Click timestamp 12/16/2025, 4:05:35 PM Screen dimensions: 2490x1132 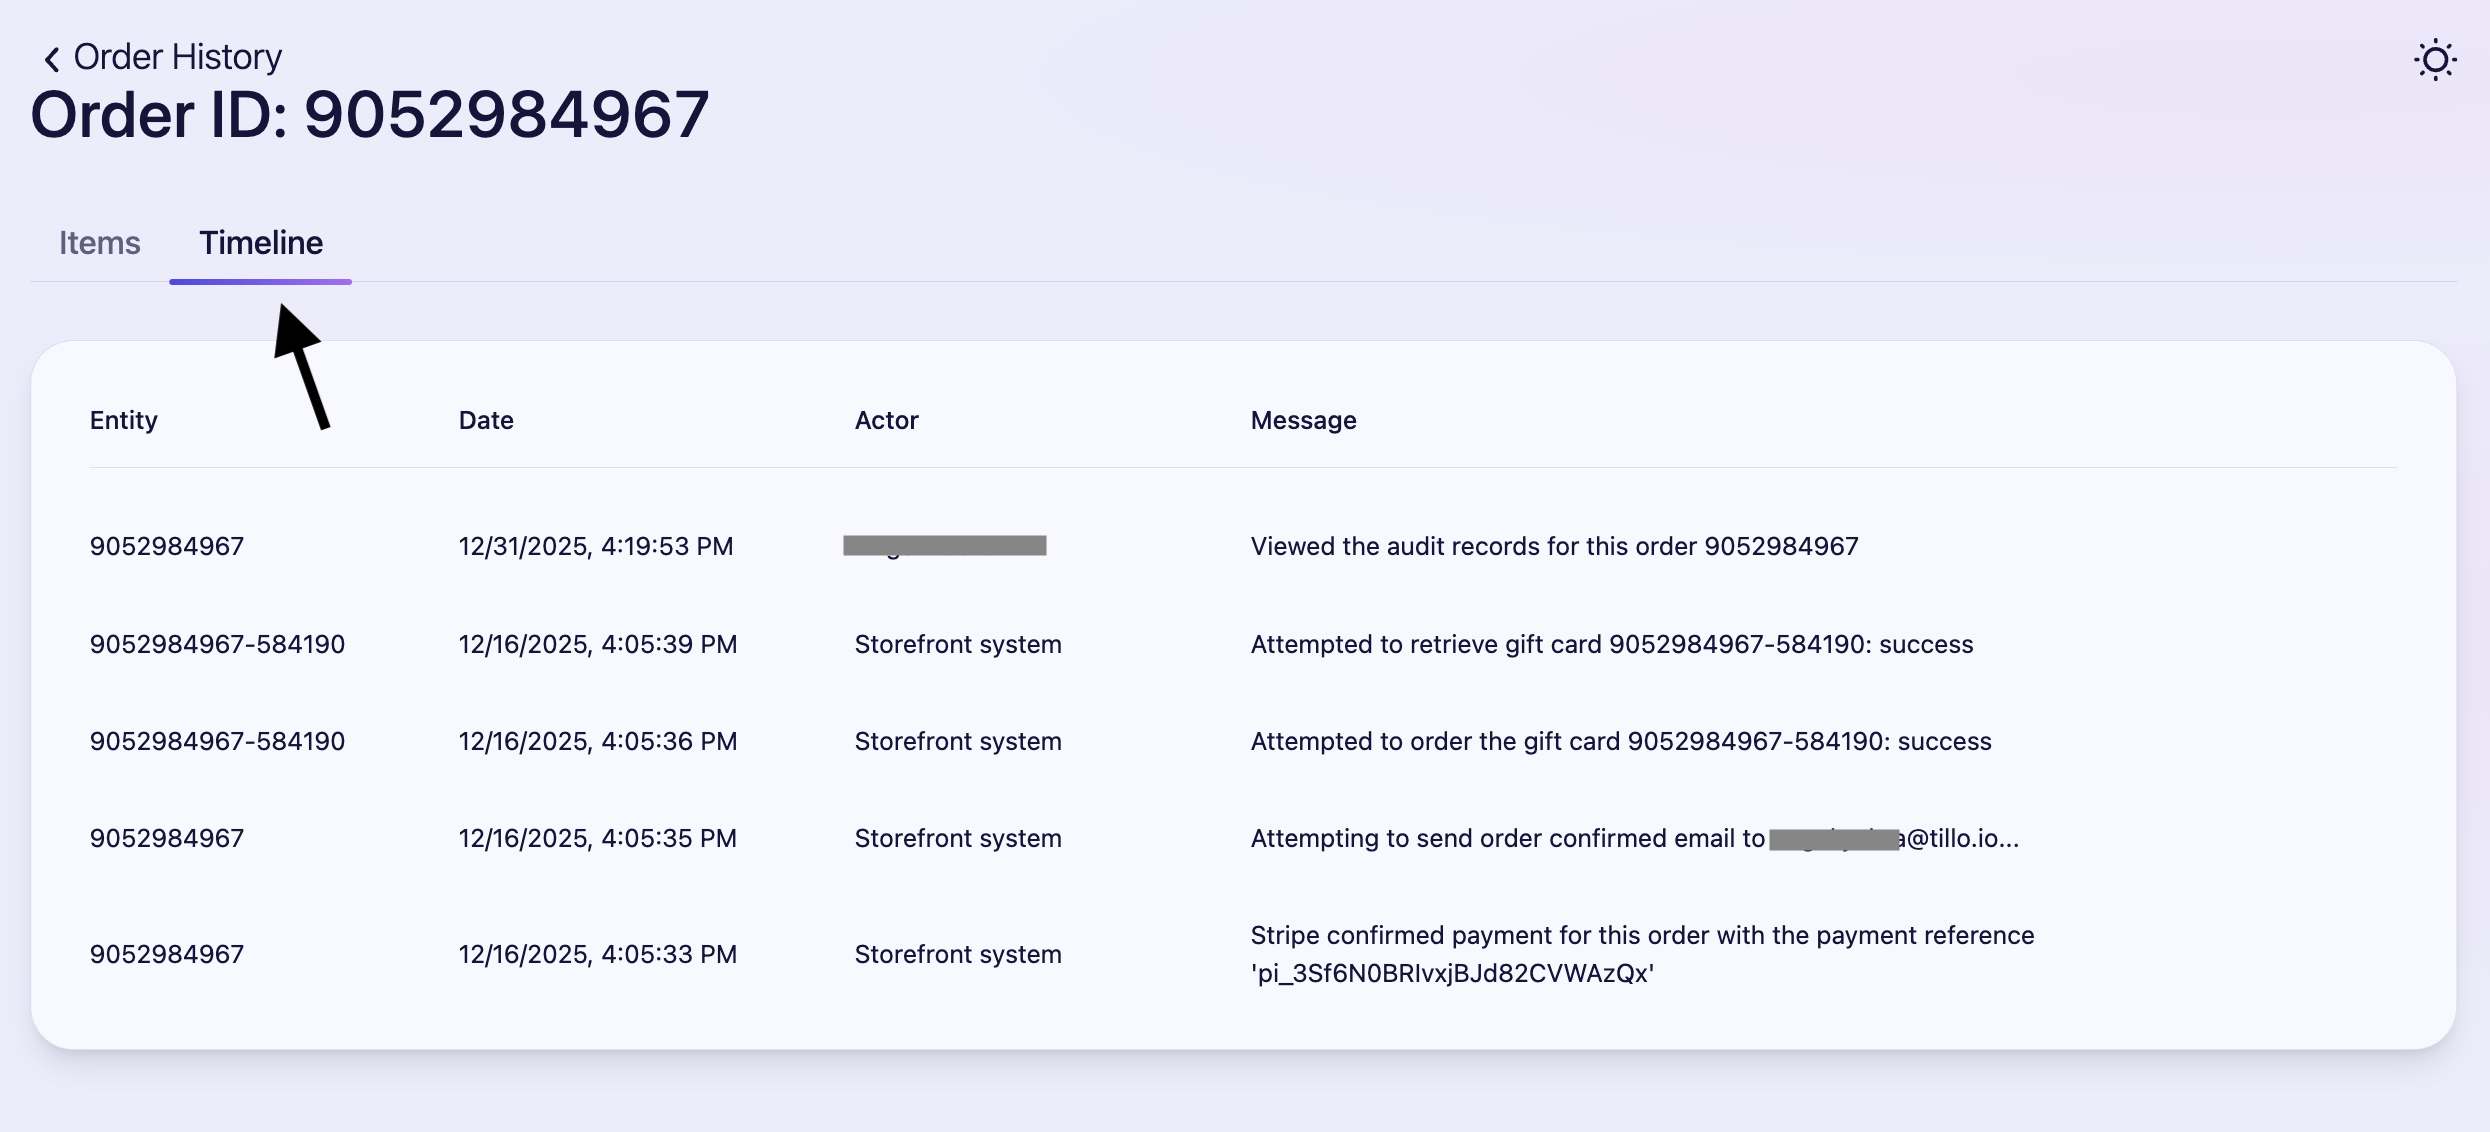tap(597, 838)
